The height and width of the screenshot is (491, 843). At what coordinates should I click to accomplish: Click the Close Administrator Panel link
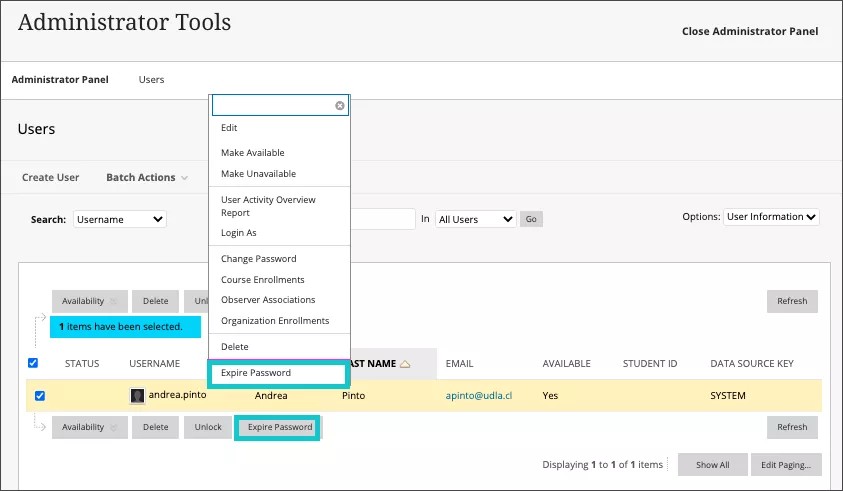click(749, 31)
